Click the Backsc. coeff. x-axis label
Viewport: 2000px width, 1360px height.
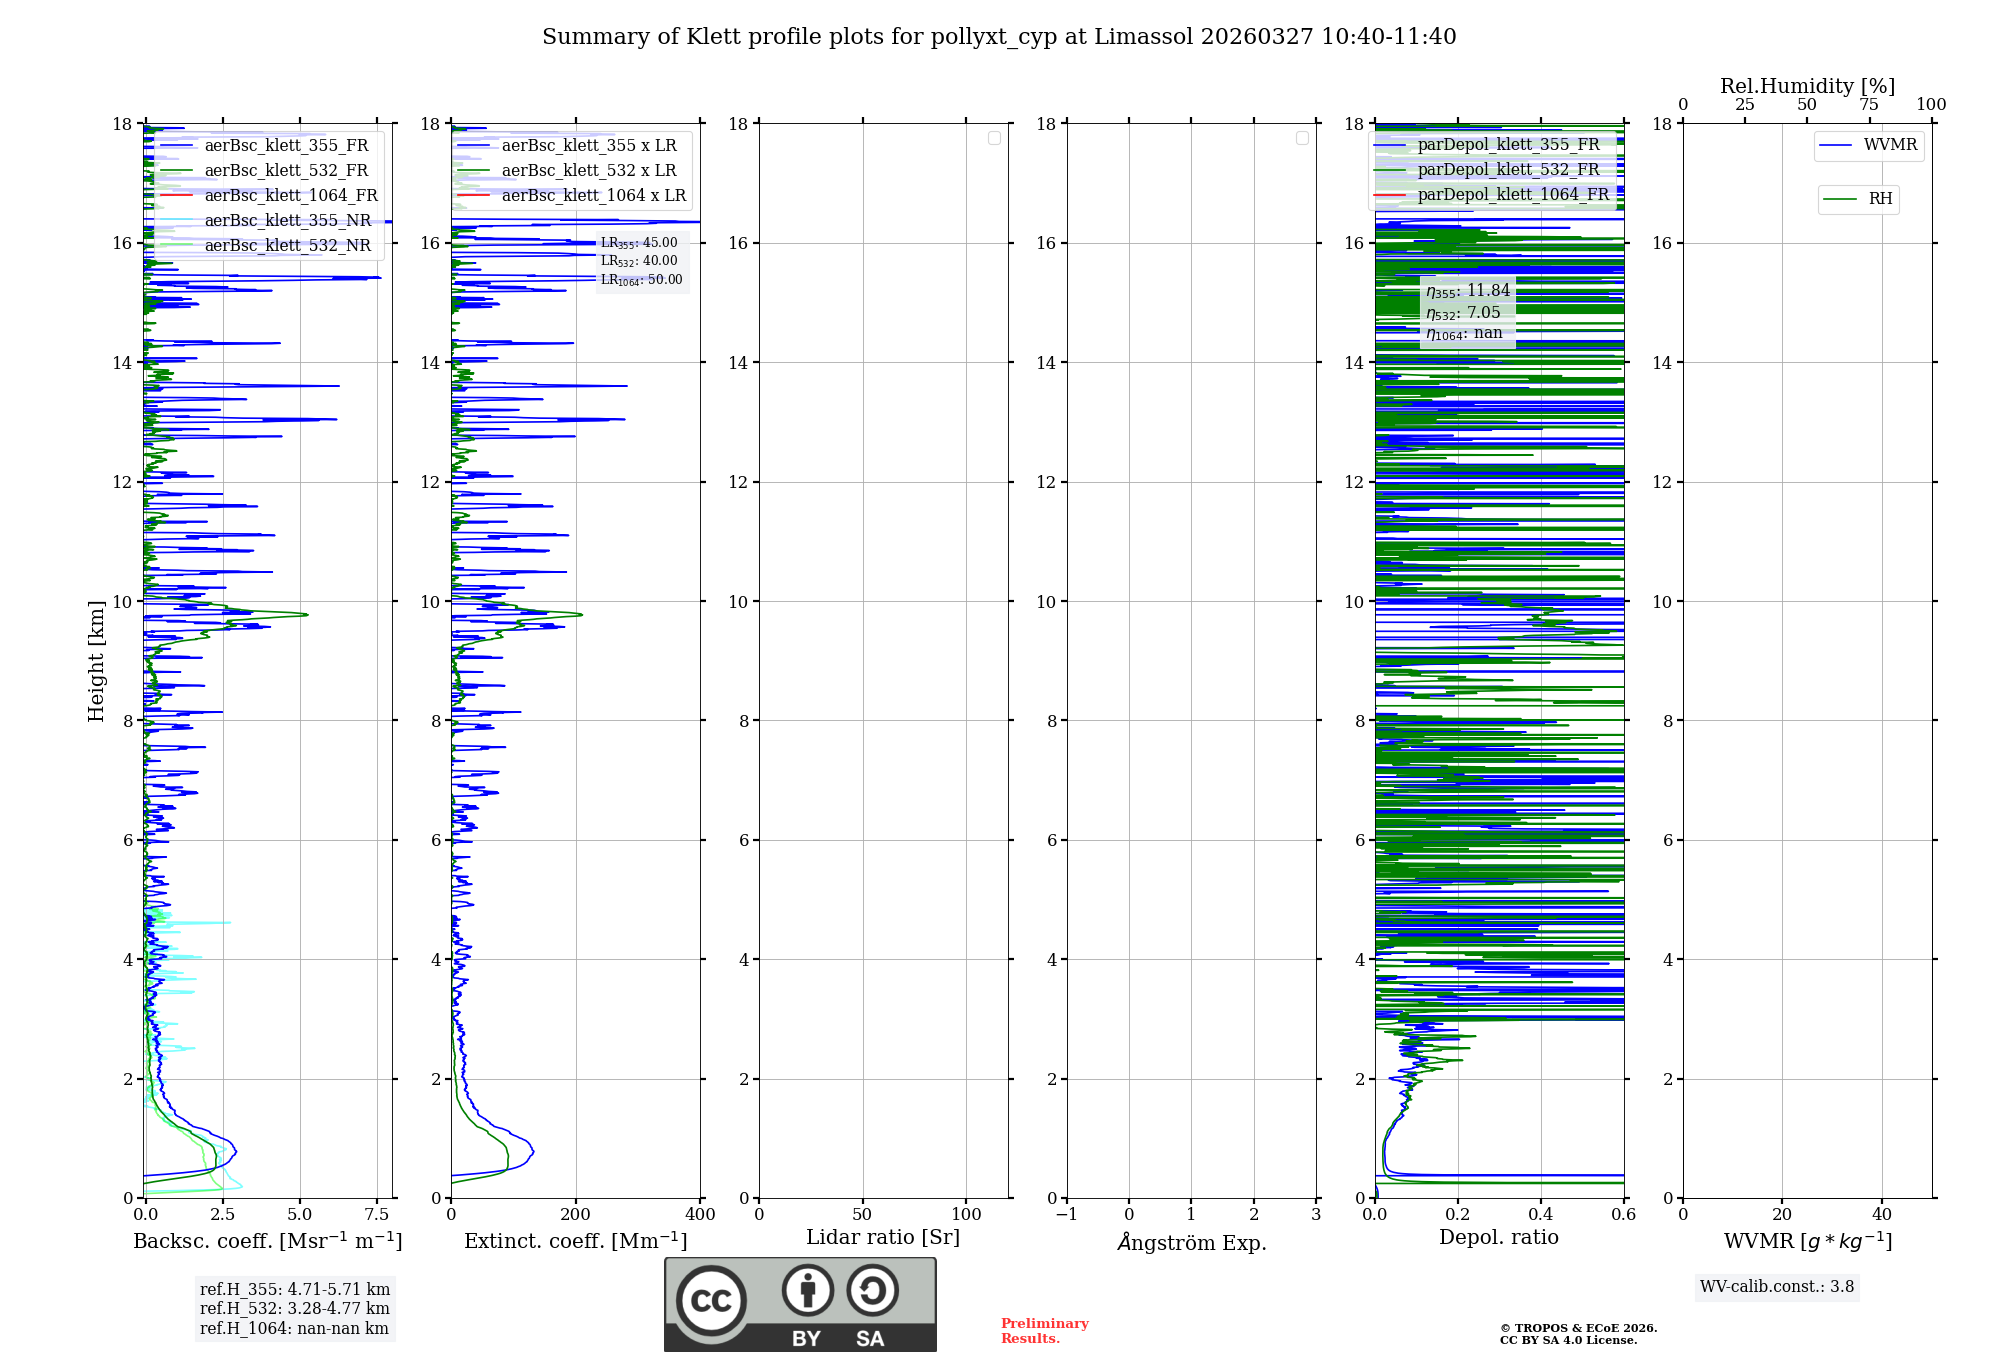point(267,1241)
